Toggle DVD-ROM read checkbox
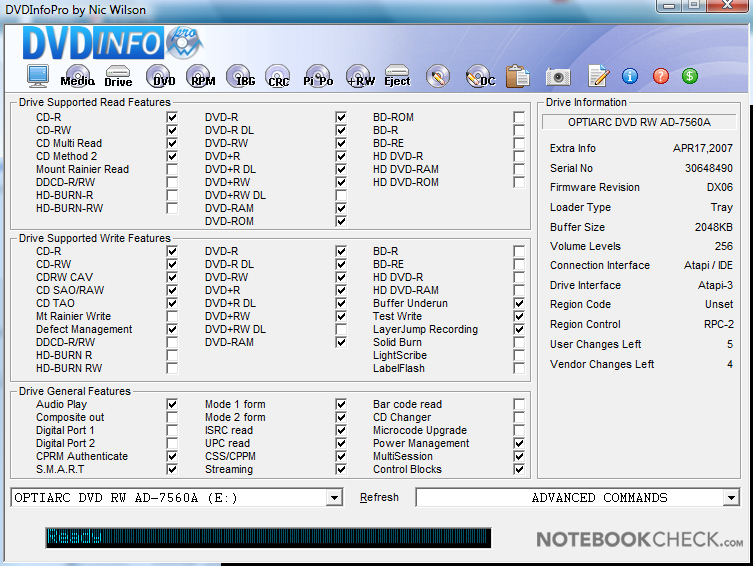This screenshot has height=566, width=753. click(341, 221)
